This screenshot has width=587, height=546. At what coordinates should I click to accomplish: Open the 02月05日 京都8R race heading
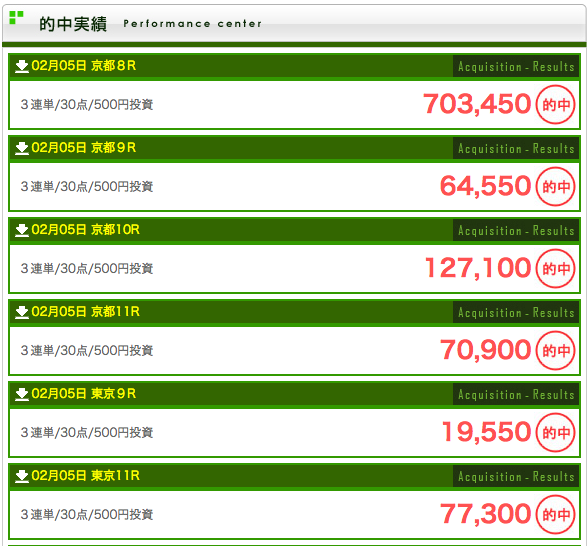[x=84, y=66]
